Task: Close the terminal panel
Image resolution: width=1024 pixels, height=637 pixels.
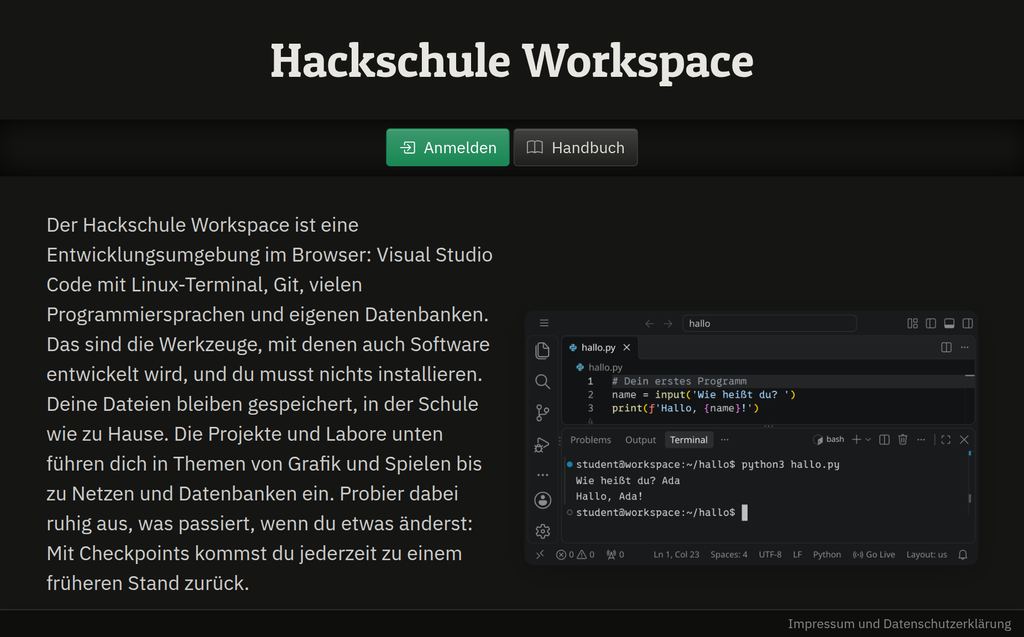Action: 964,440
